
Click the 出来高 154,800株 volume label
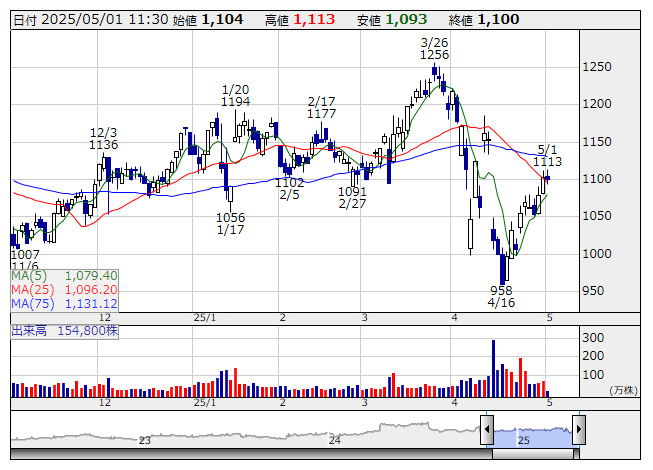pyautogui.click(x=65, y=331)
